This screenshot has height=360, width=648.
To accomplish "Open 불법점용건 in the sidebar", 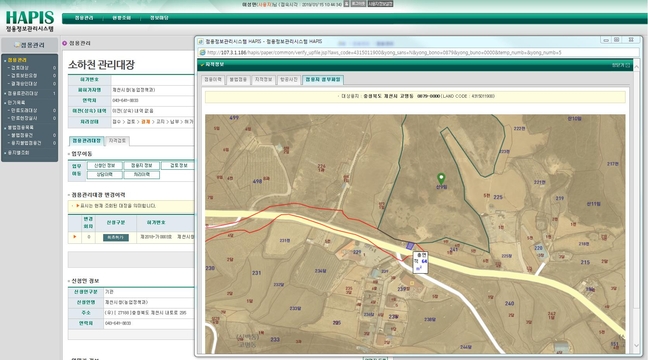I will point(21,135).
